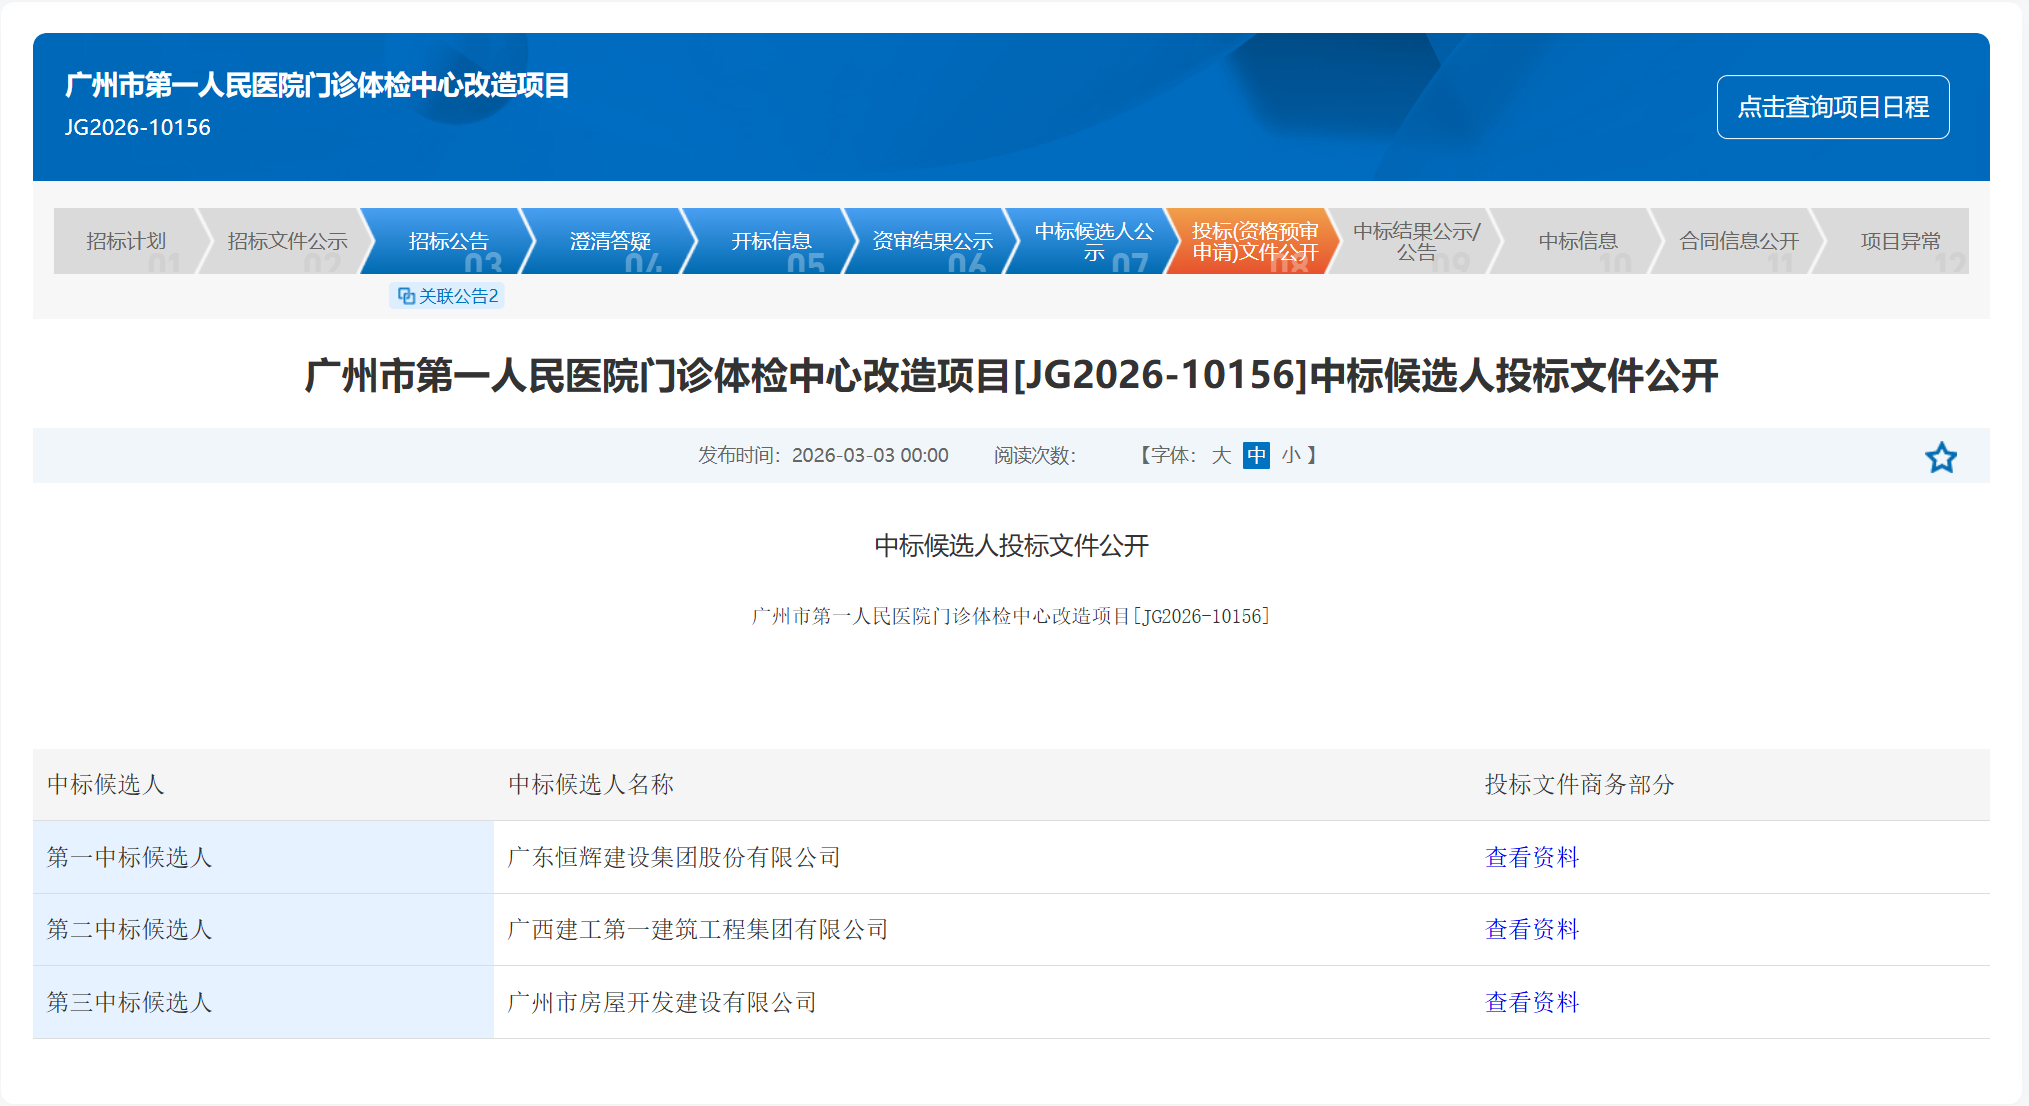Screen dimensions: 2029x1106
Task: Open the 关联公告2 linked announcement tag
Action: click(447, 296)
